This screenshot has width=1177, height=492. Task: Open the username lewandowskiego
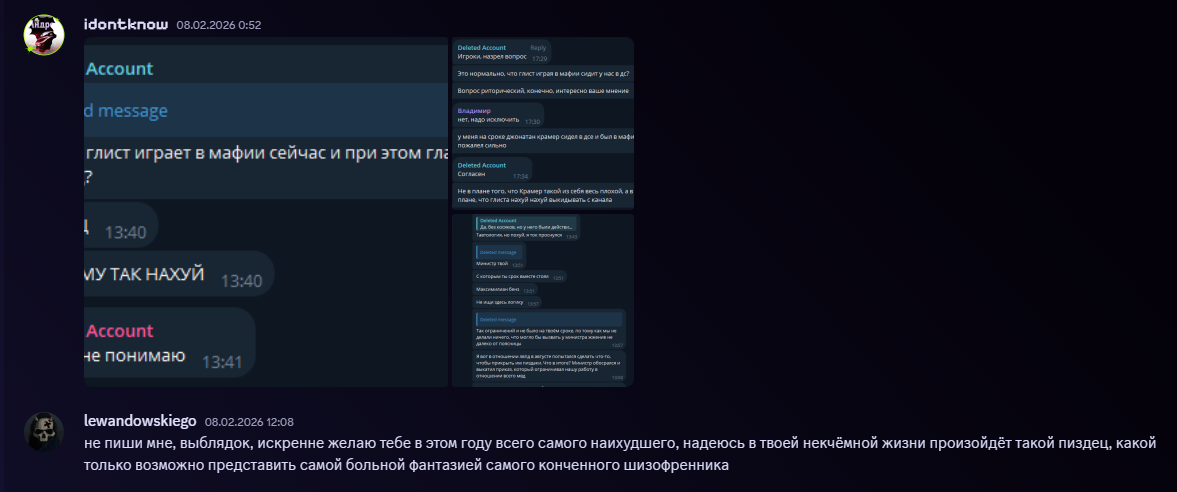(x=140, y=421)
